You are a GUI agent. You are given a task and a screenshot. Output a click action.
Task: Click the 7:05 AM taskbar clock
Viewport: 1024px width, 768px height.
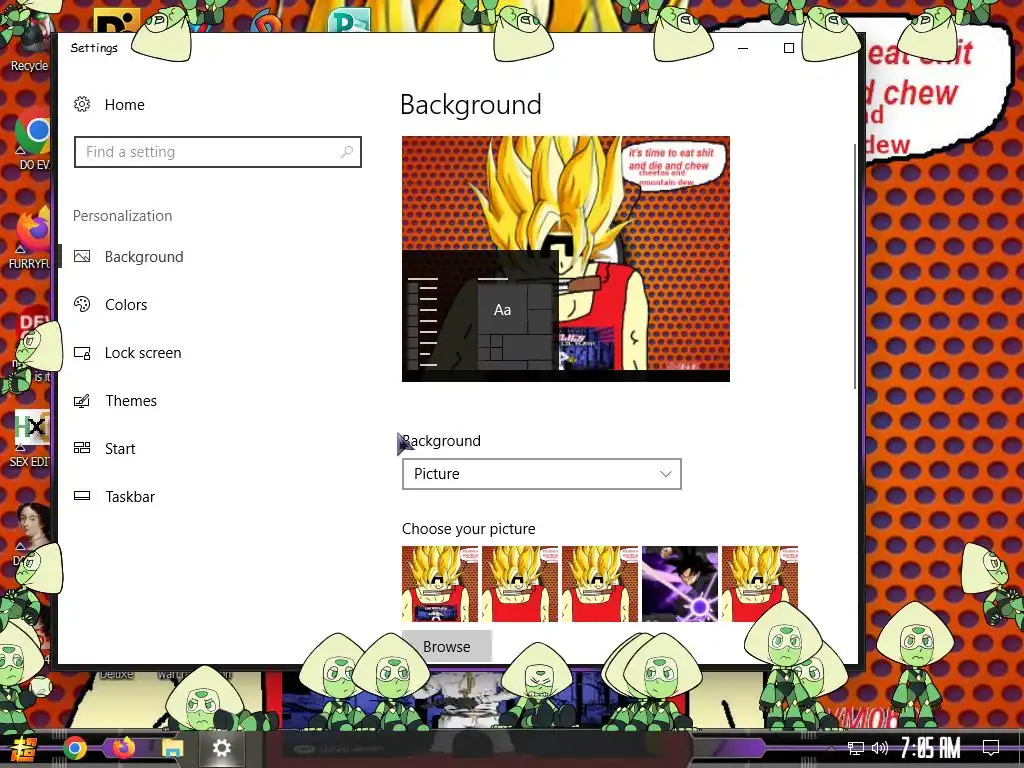931,747
